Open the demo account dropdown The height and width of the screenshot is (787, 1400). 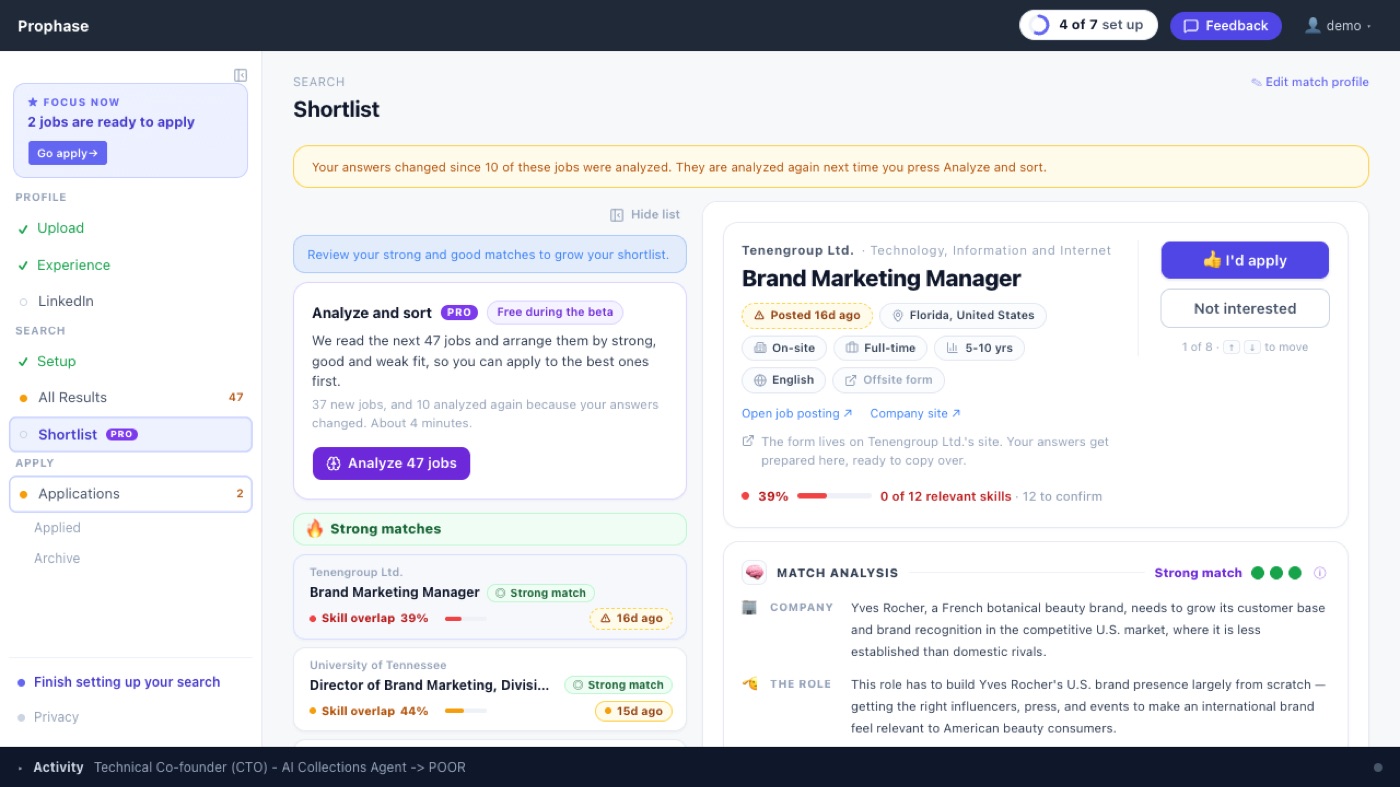pyautogui.click(x=1338, y=26)
